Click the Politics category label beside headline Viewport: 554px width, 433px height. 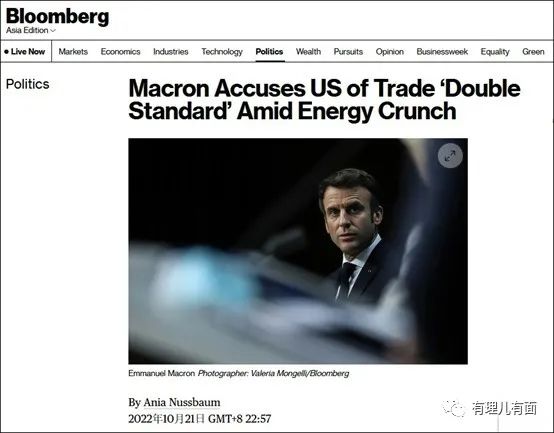pos(28,84)
